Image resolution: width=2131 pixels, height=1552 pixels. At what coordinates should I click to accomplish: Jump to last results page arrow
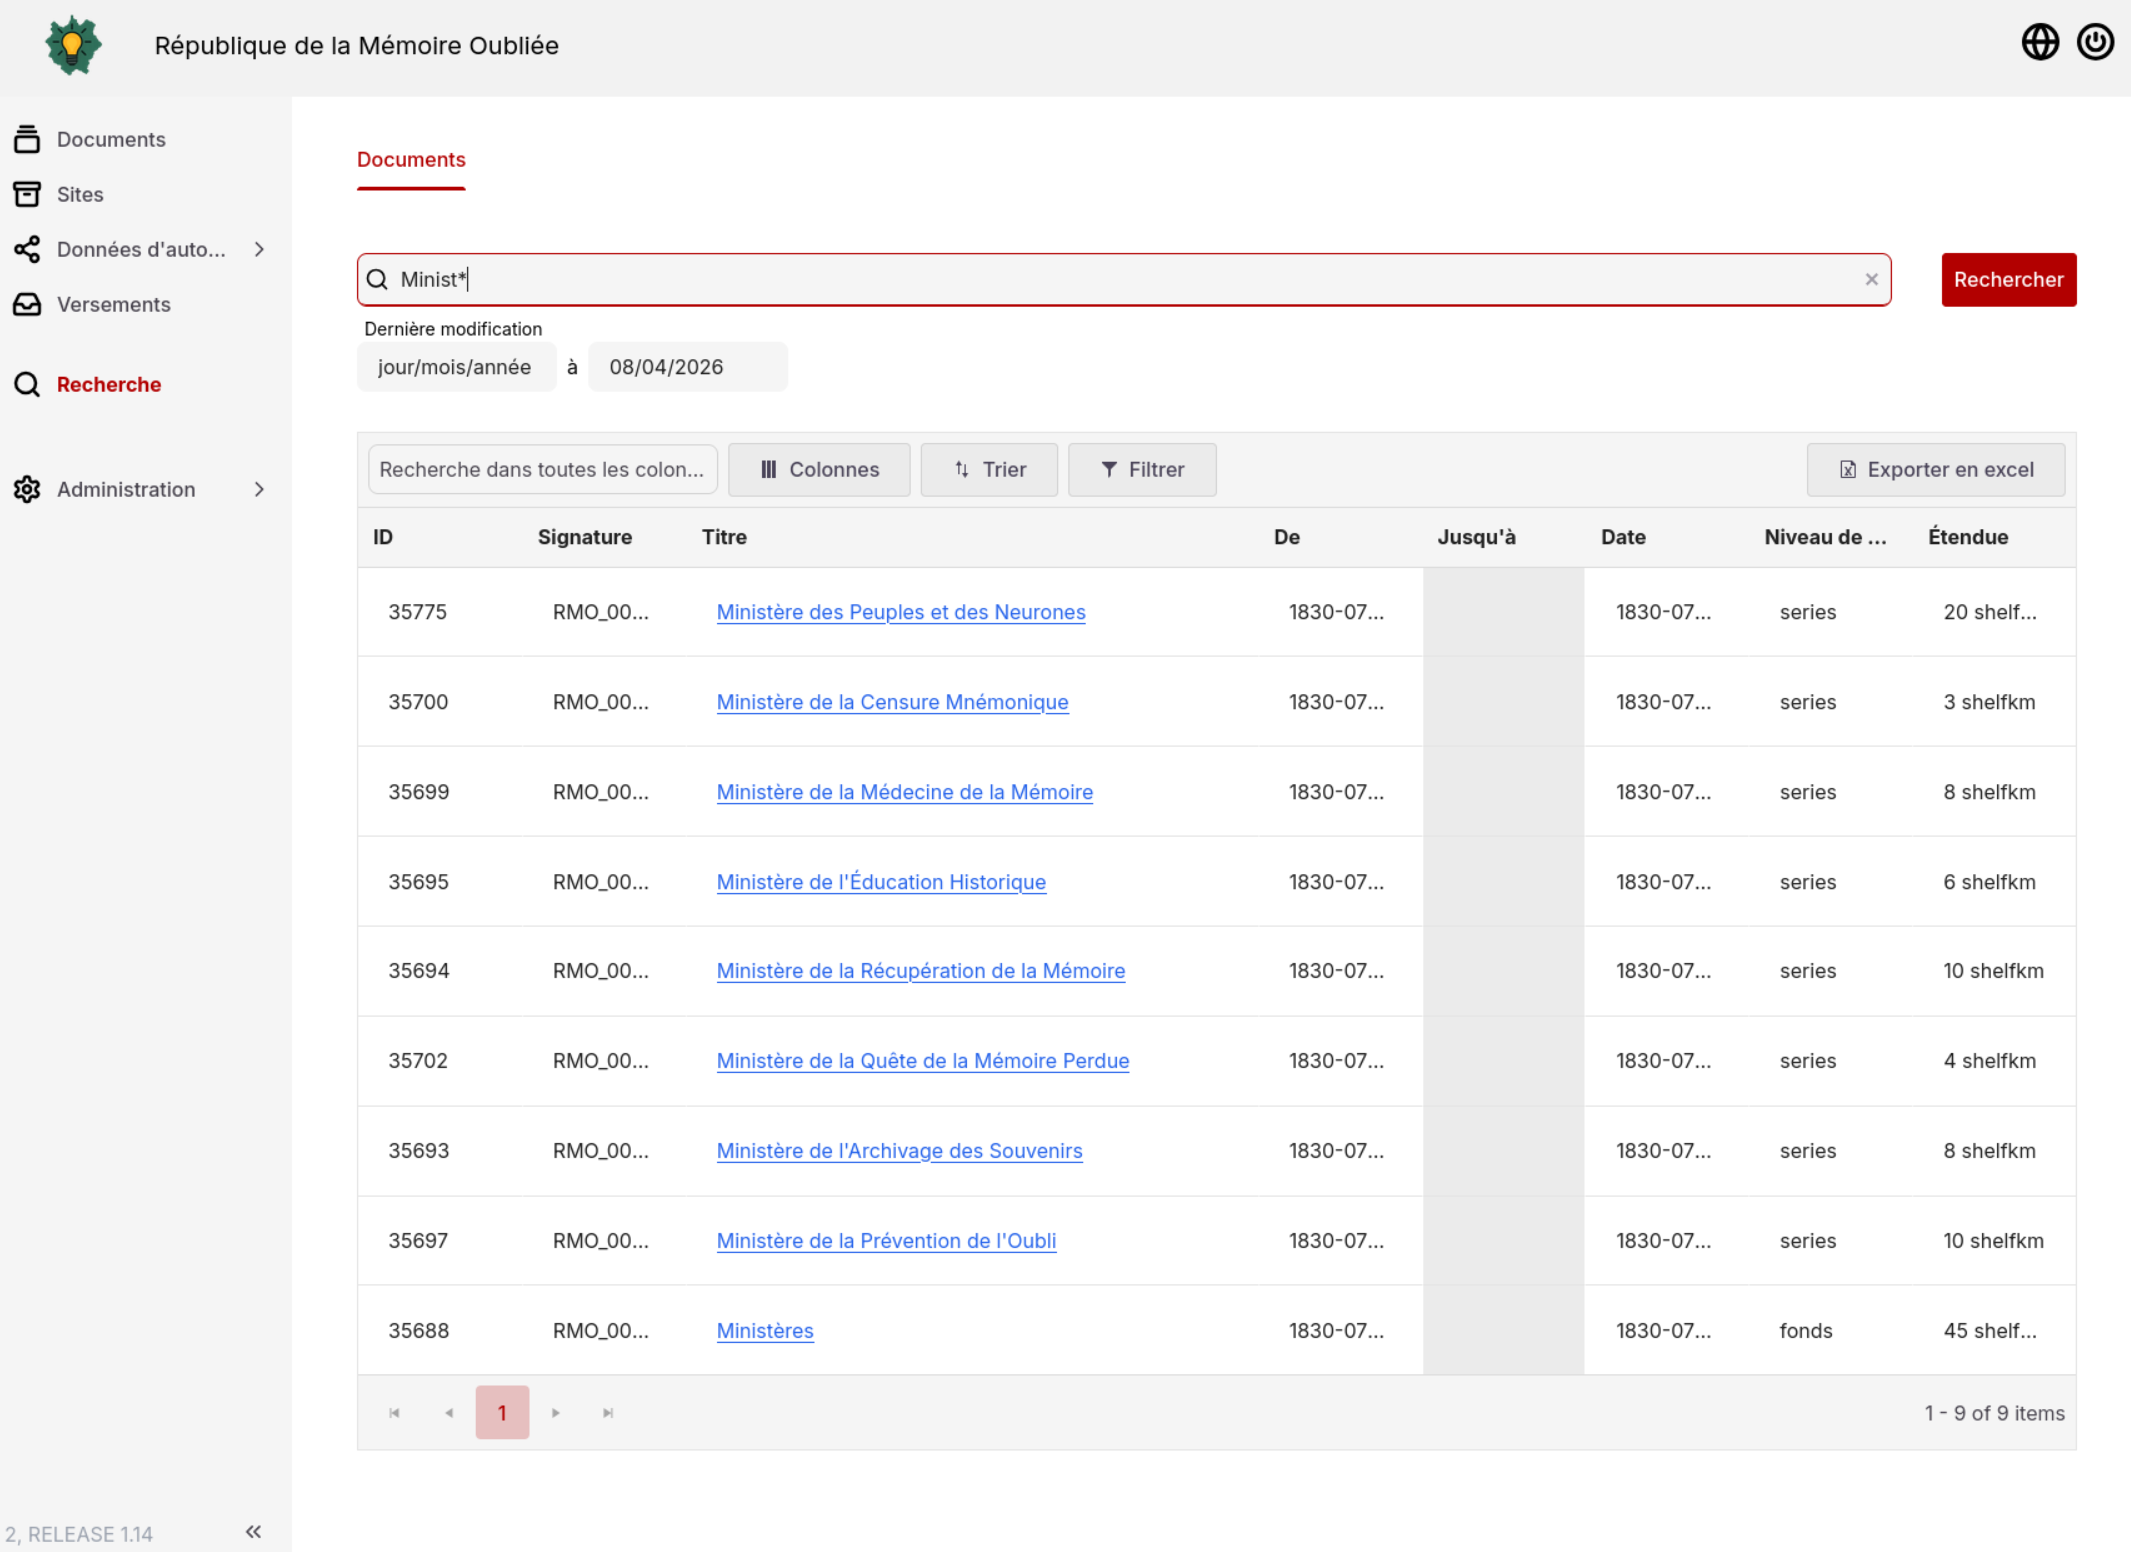click(x=608, y=1413)
